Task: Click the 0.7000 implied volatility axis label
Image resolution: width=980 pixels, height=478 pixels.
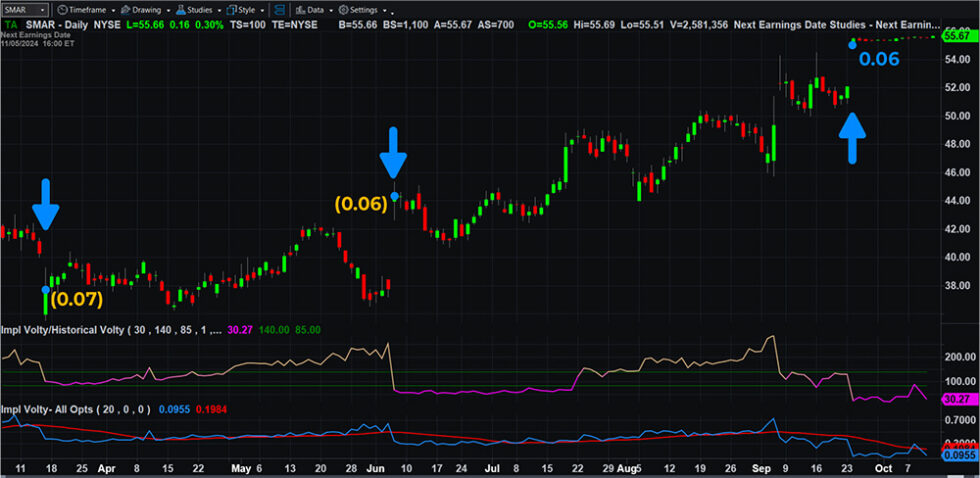Action: [x=960, y=421]
